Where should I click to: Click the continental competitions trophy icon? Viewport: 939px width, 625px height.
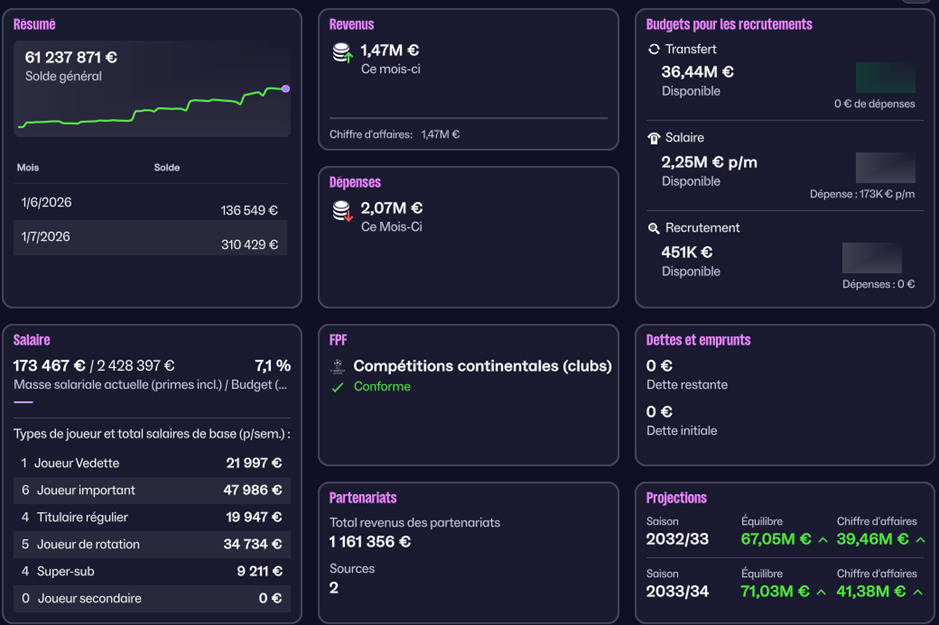(338, 366)
